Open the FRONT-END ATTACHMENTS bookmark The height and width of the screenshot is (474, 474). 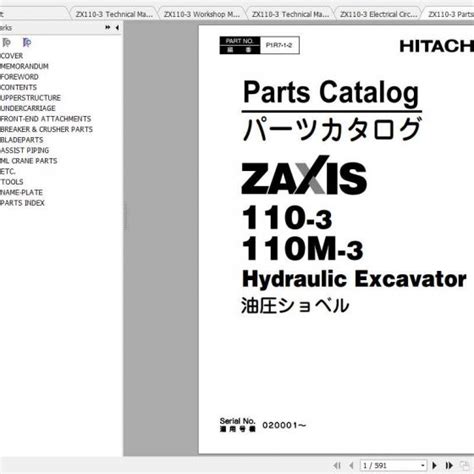click(x=46, y=119)
